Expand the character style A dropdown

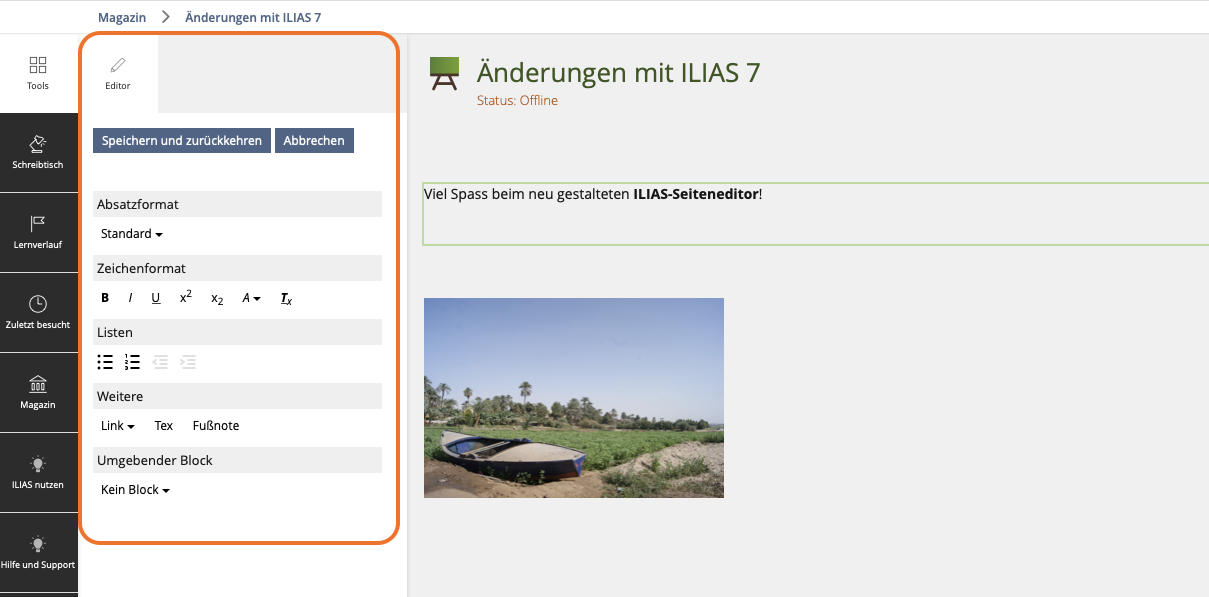[x=251, y=298]
